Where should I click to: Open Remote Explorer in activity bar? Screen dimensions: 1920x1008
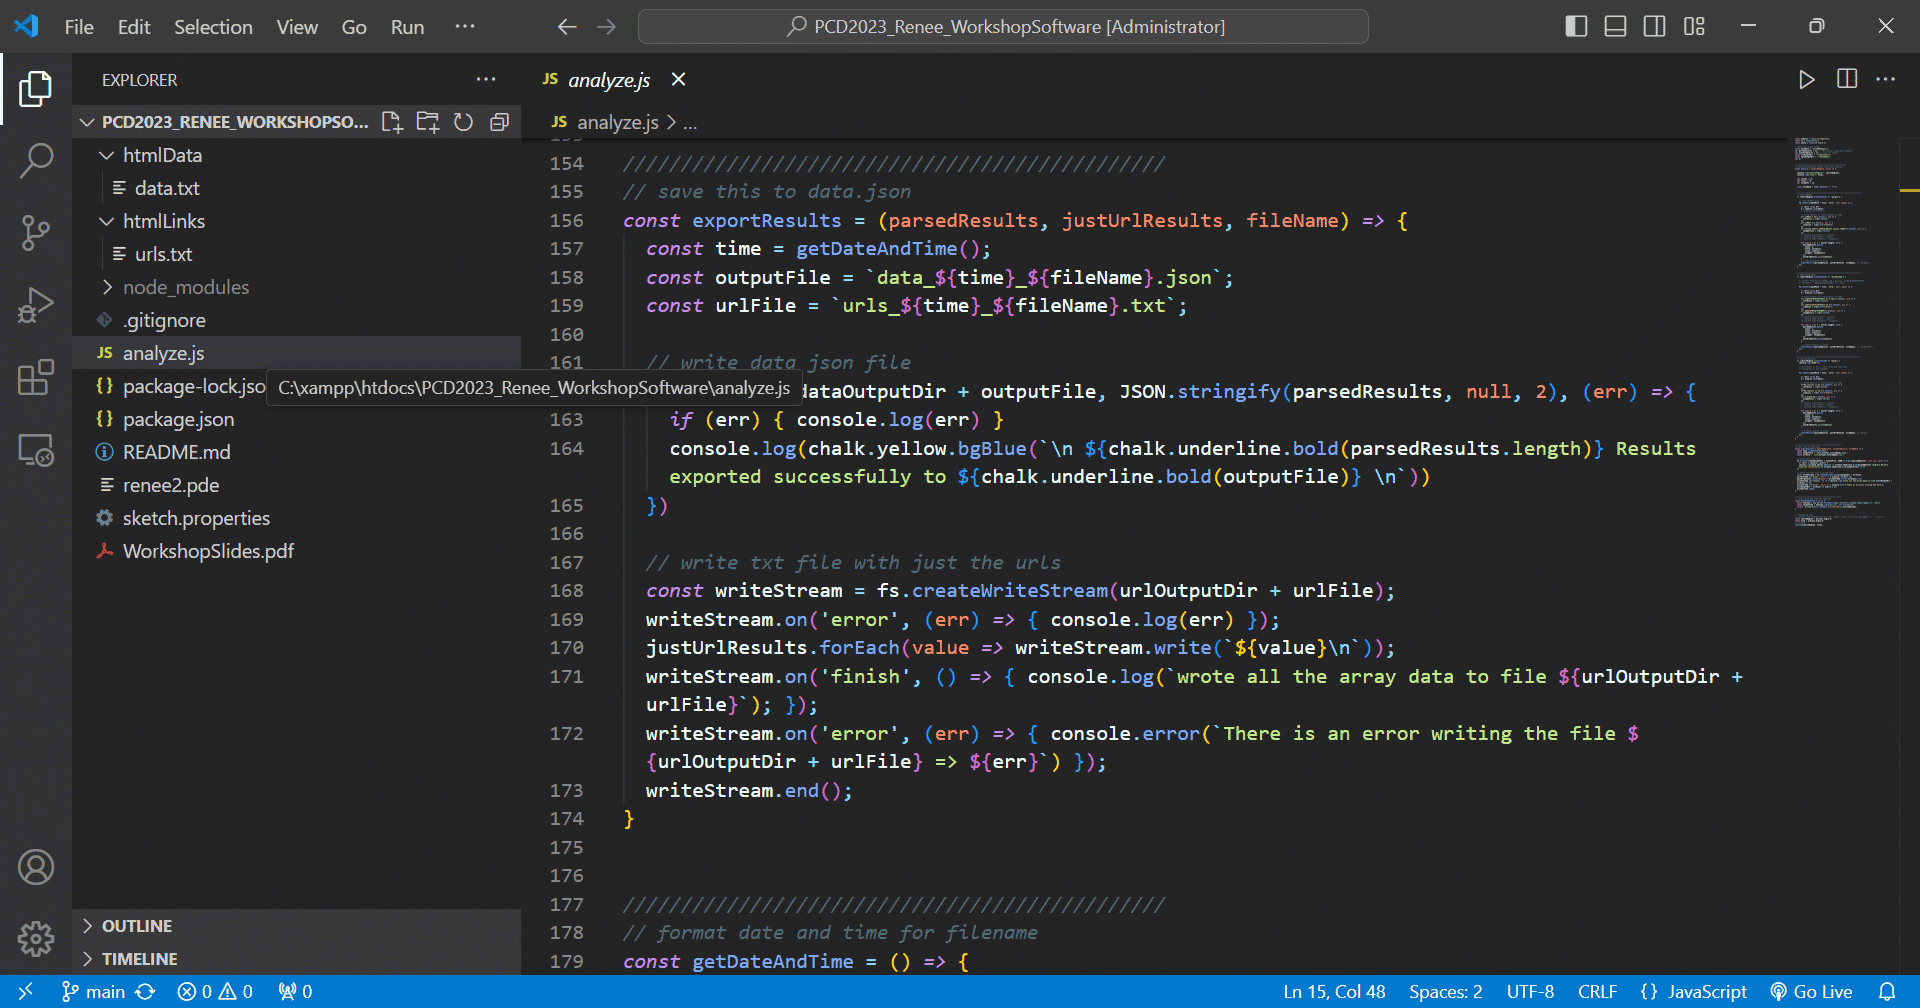36,450
